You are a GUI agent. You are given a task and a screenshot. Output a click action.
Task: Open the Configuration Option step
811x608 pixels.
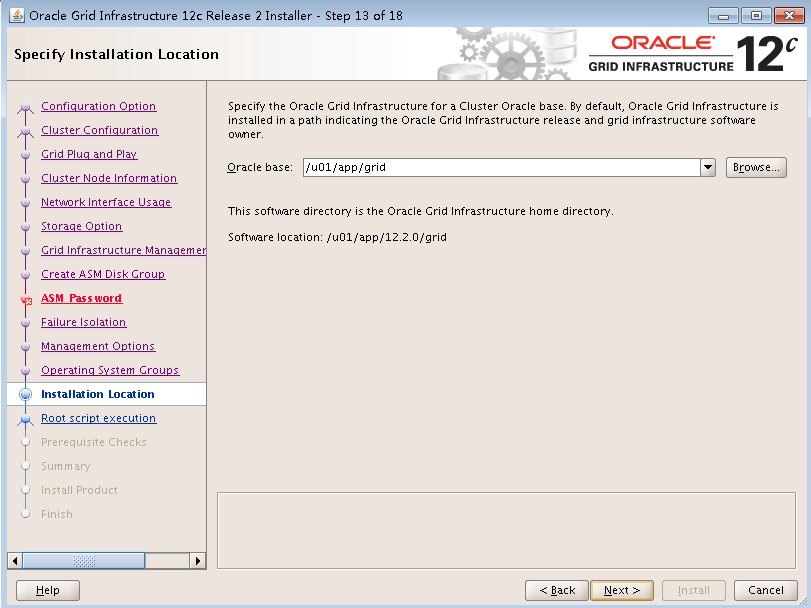98,106
